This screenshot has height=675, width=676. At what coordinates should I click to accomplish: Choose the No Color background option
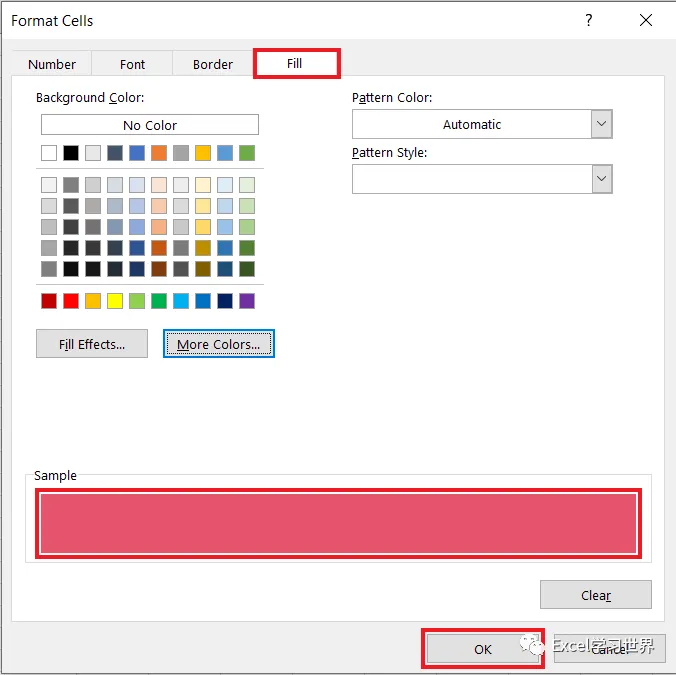point(150,125)
